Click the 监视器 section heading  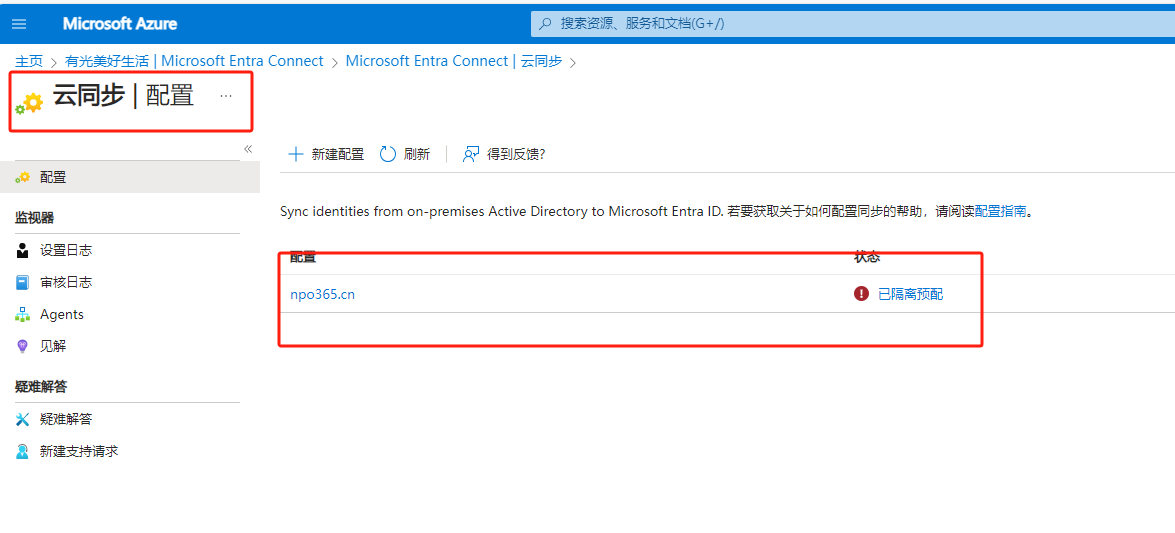[x=34, y=218]
